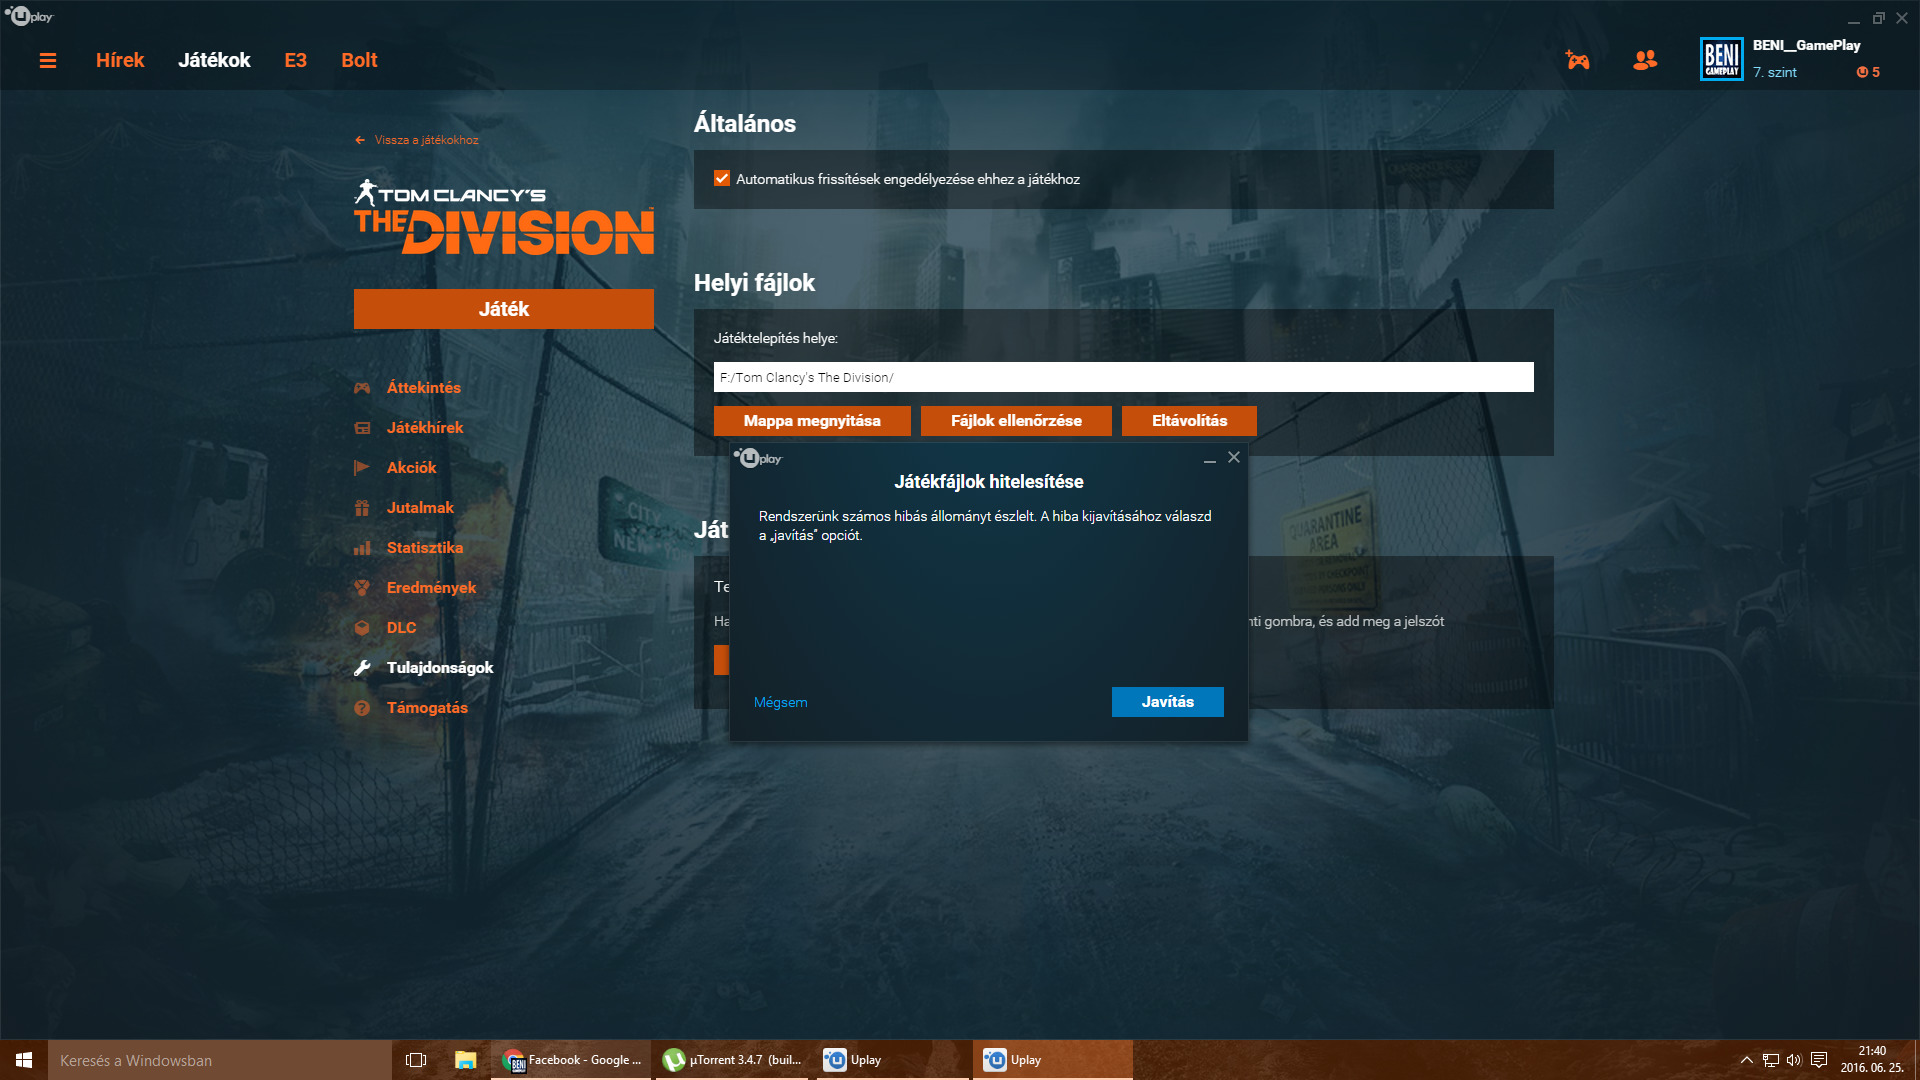Screen dimensions: 1920x1080
Task: Click the BENI GamePlay profile avatar
Action: [x=1722, y=59]
